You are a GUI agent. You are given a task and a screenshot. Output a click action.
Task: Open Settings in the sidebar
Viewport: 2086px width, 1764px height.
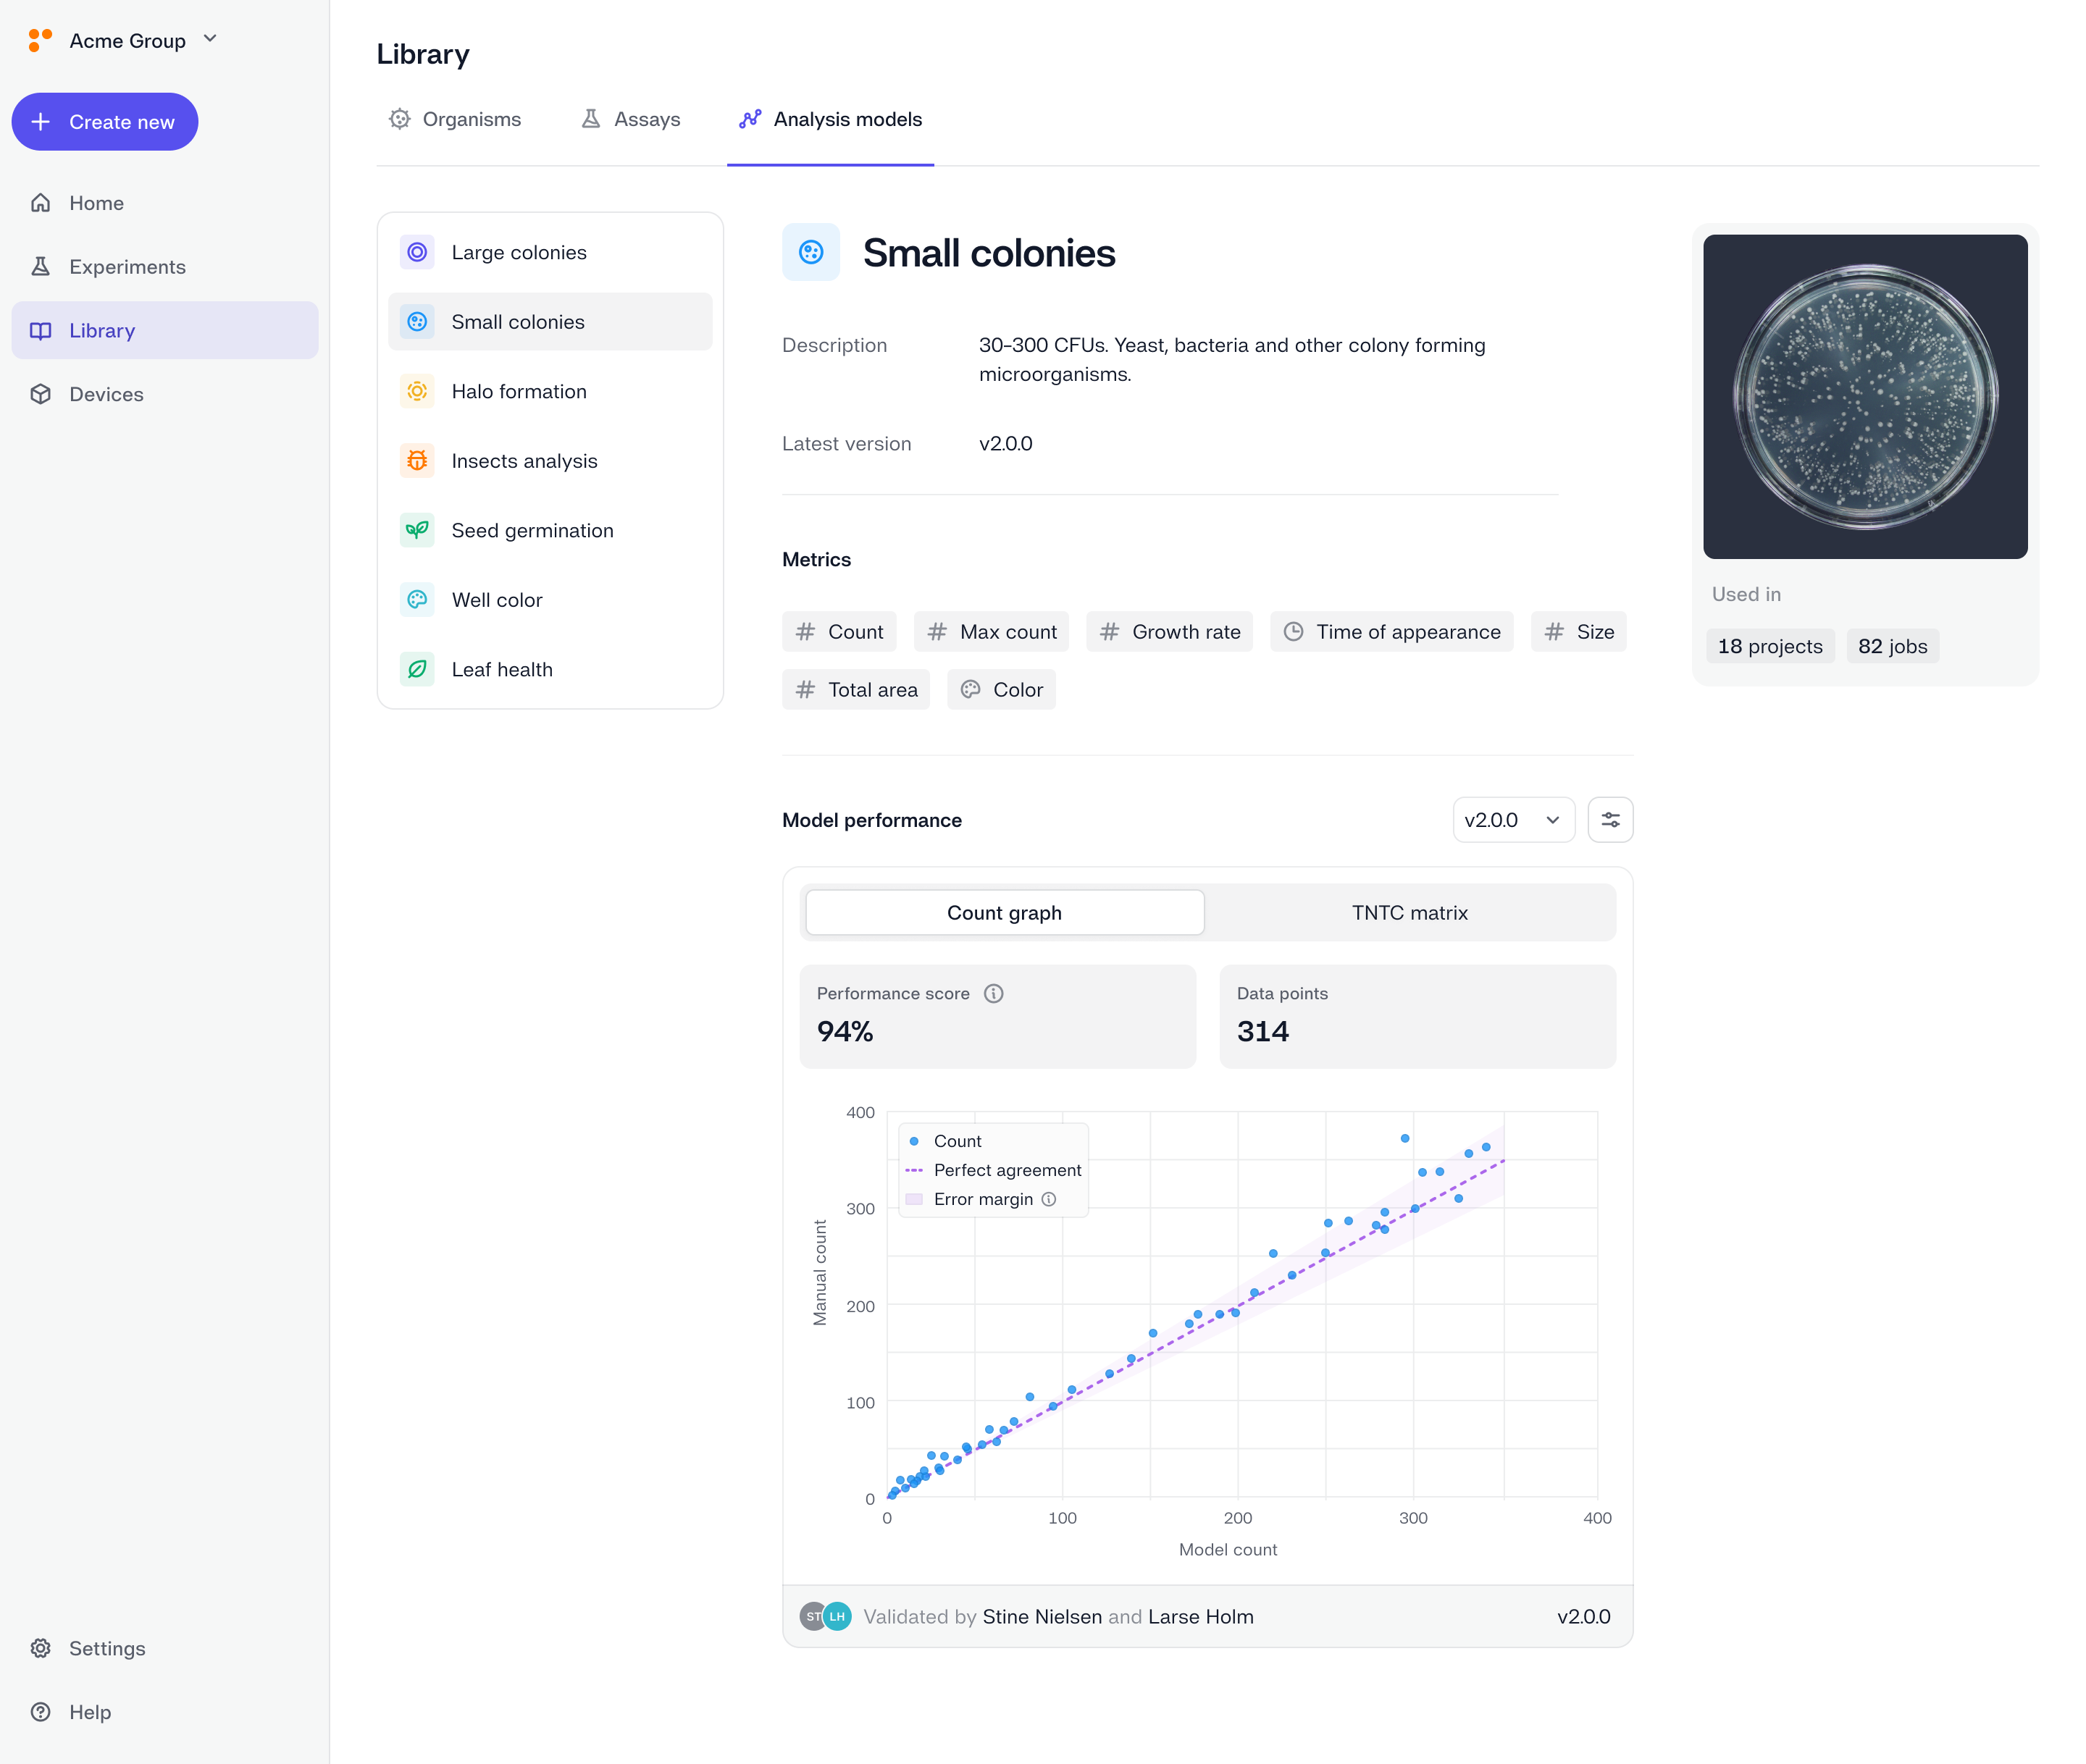(165, 1648)
